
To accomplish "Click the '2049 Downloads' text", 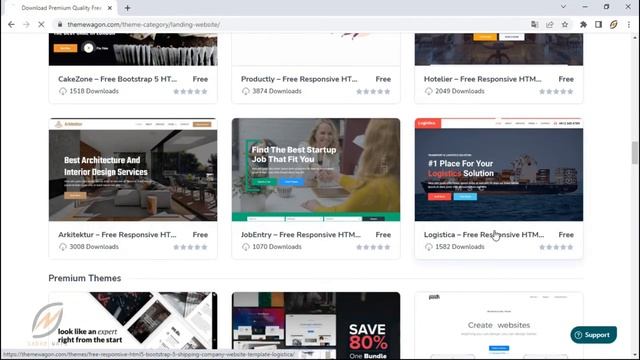I will pyautogui.click(x=460, y=91).
